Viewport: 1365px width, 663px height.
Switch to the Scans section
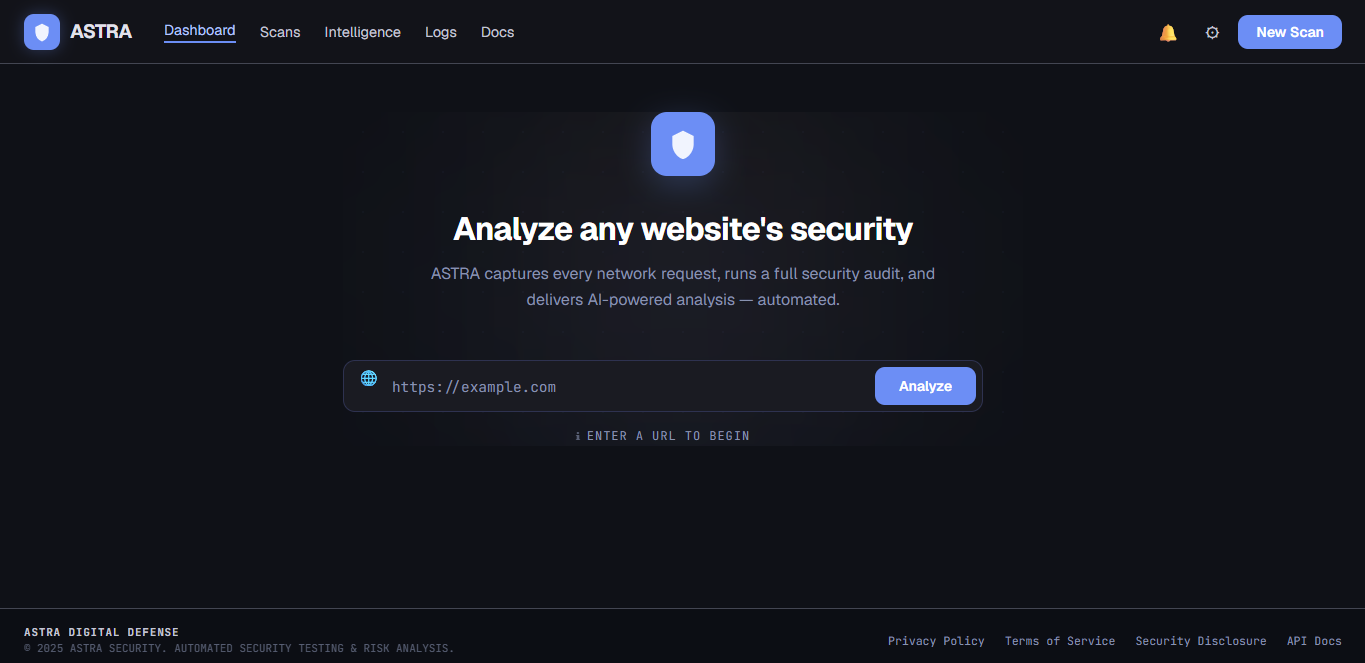[x=280, y=32]
